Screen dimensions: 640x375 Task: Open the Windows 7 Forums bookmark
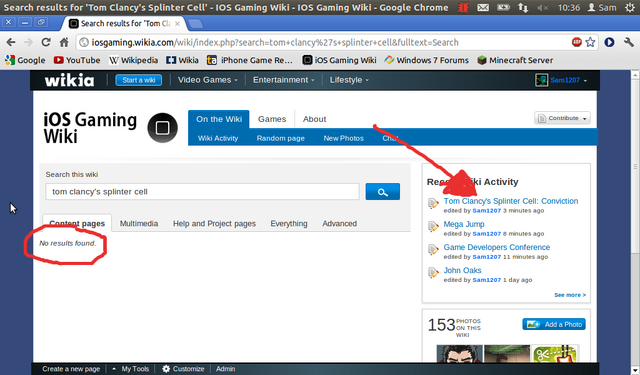(x=427, y=60)
